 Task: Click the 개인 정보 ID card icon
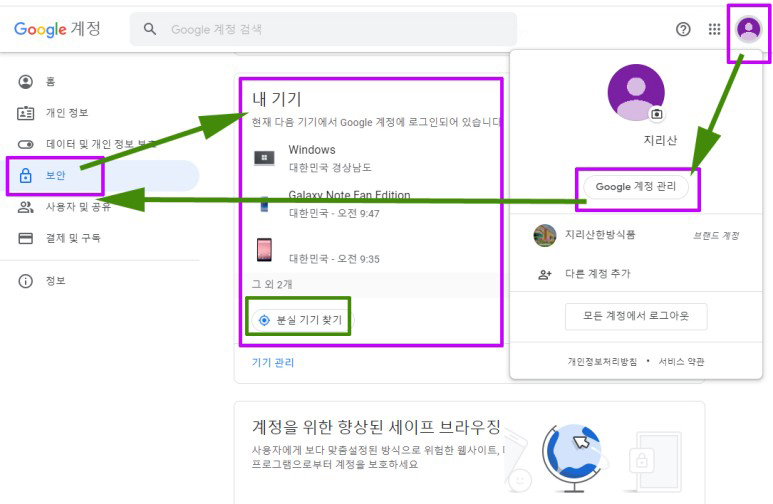click(26, 113)
